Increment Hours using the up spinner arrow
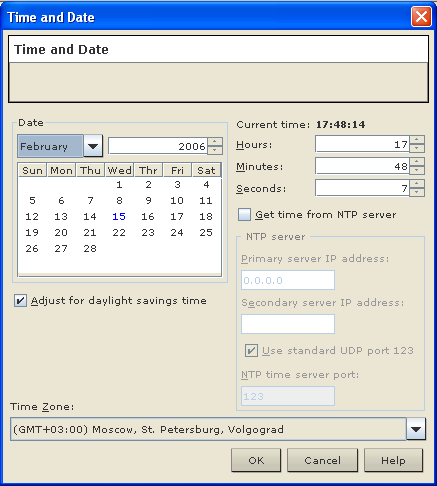 (417, 139)
